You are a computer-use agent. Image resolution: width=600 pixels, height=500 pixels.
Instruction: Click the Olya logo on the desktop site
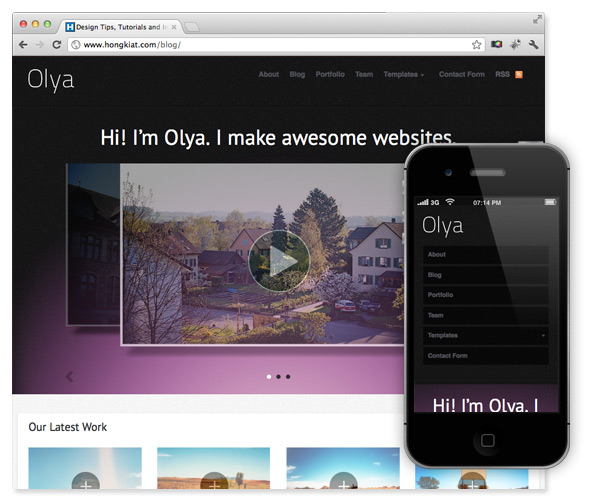pos(51,80)
